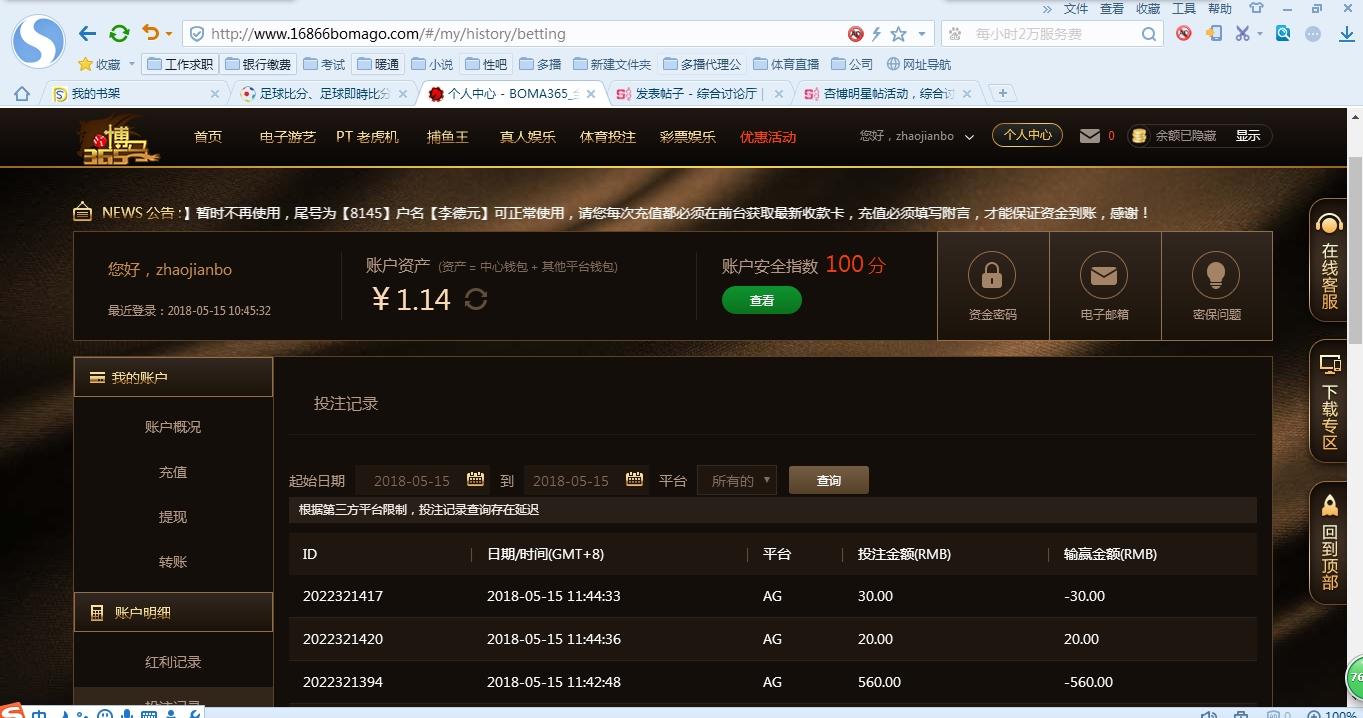Image resolution: width=1363 pixels, height=718 pixels.
Task: Open the 帮助 browser menu
Action: tap(1220, 8)
